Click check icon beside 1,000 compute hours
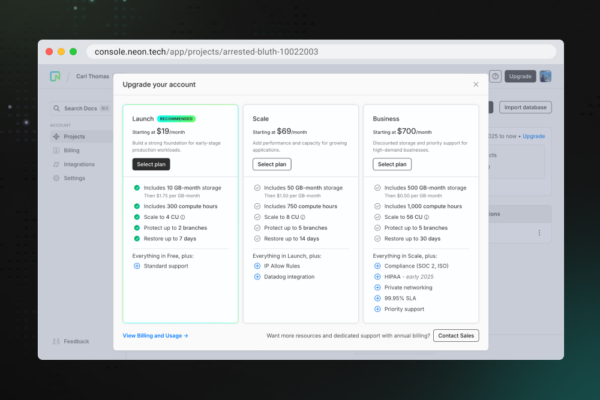Image resolution: width=600 pixels, height=400 pixels. (x=377, y=206)
